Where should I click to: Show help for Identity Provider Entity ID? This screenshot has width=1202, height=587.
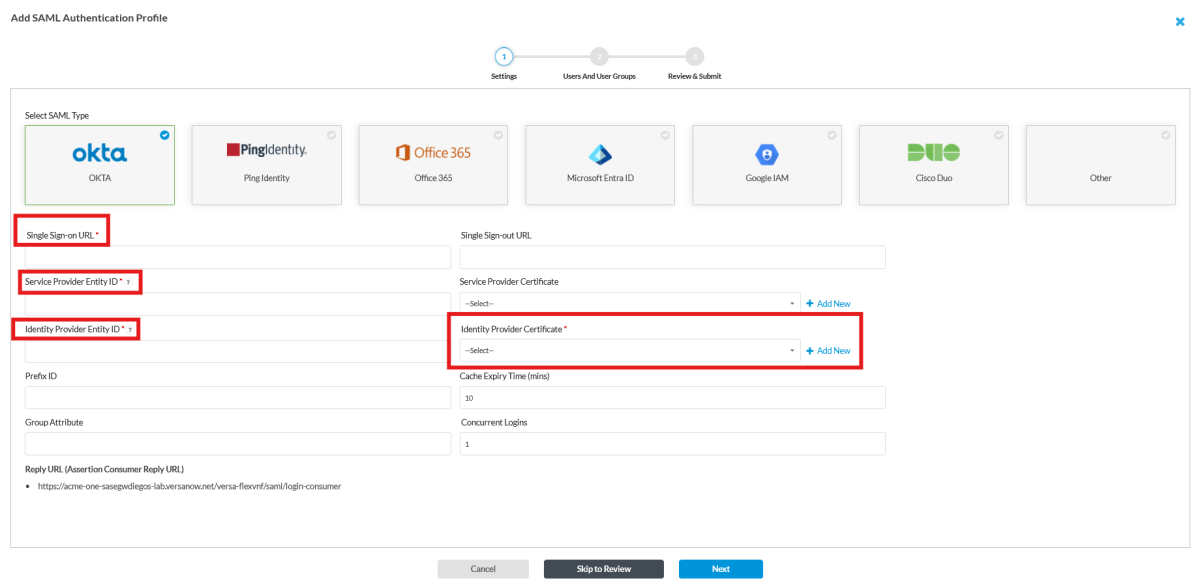pyautogui.click(x=128, y=330)
